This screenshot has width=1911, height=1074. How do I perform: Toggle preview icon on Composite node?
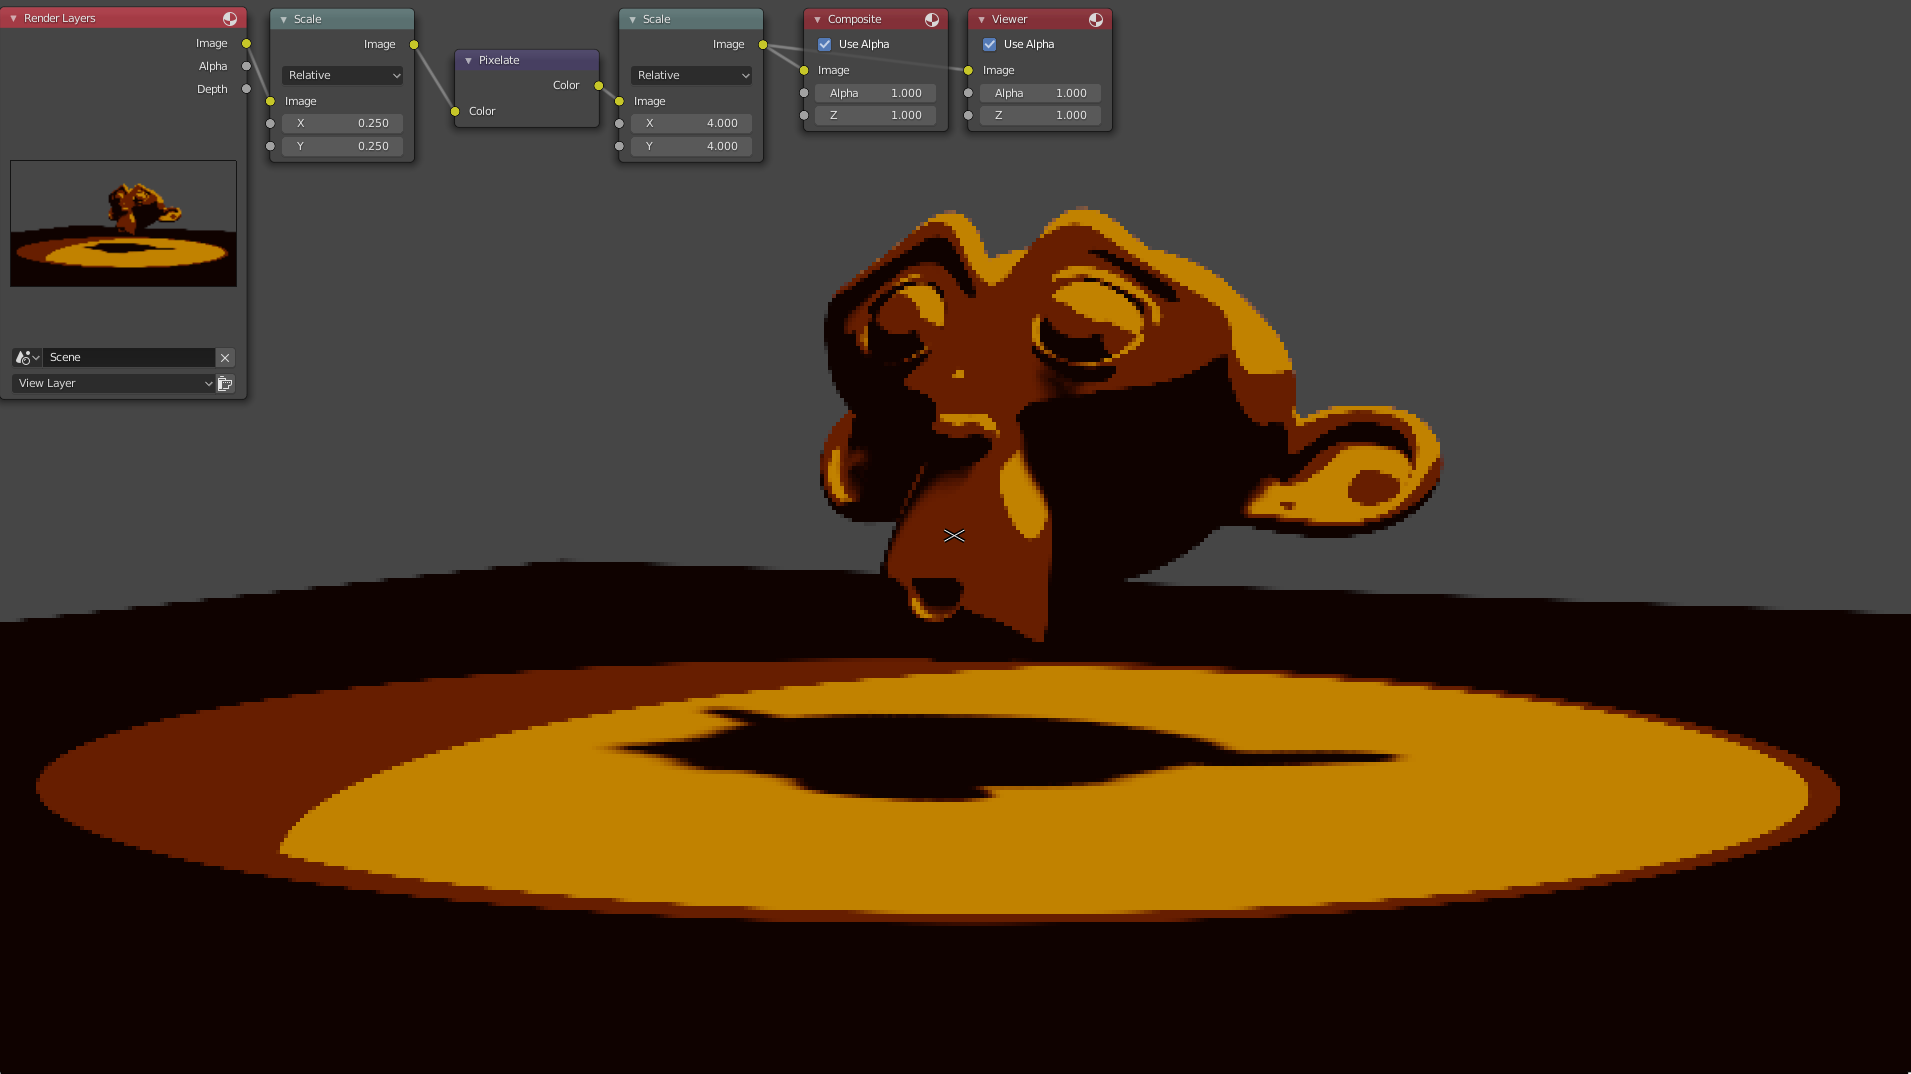[x=932, y=19]
